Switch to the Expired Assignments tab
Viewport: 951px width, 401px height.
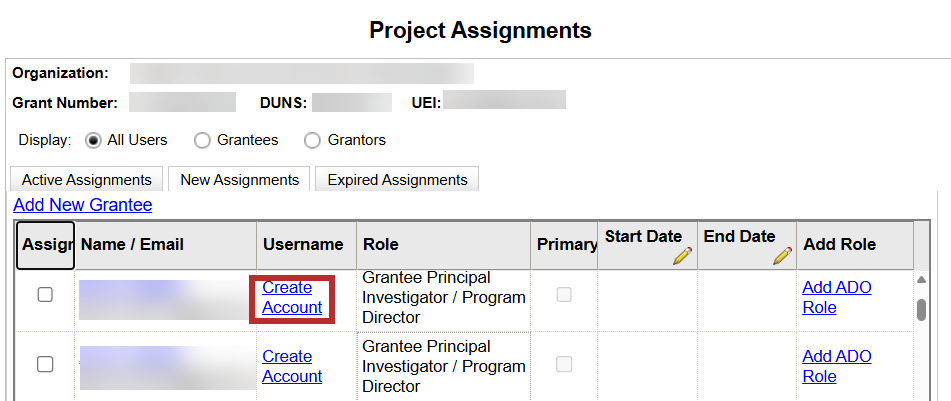coord(397,180)
